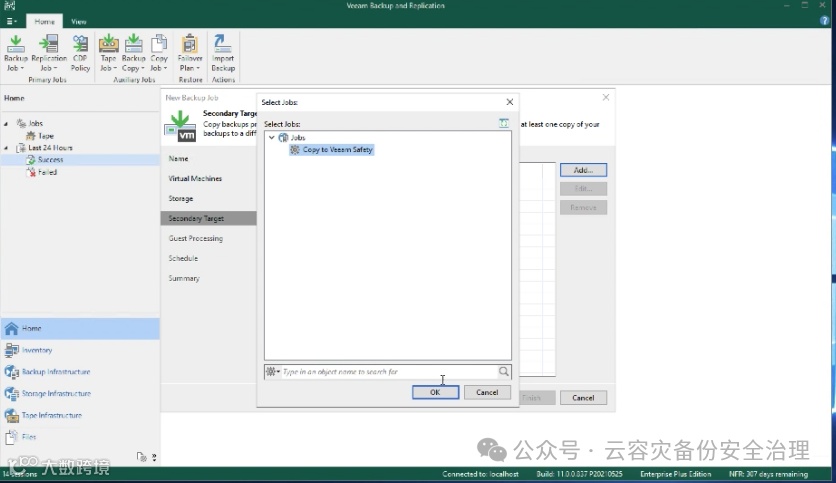Collapse the Jobs node in the left tree

tap(6, 124)
